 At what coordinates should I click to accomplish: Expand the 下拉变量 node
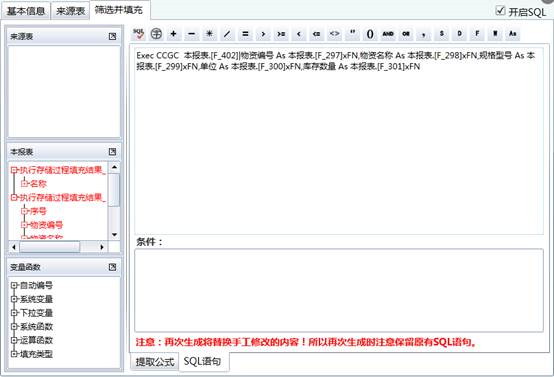coord(14,313)
